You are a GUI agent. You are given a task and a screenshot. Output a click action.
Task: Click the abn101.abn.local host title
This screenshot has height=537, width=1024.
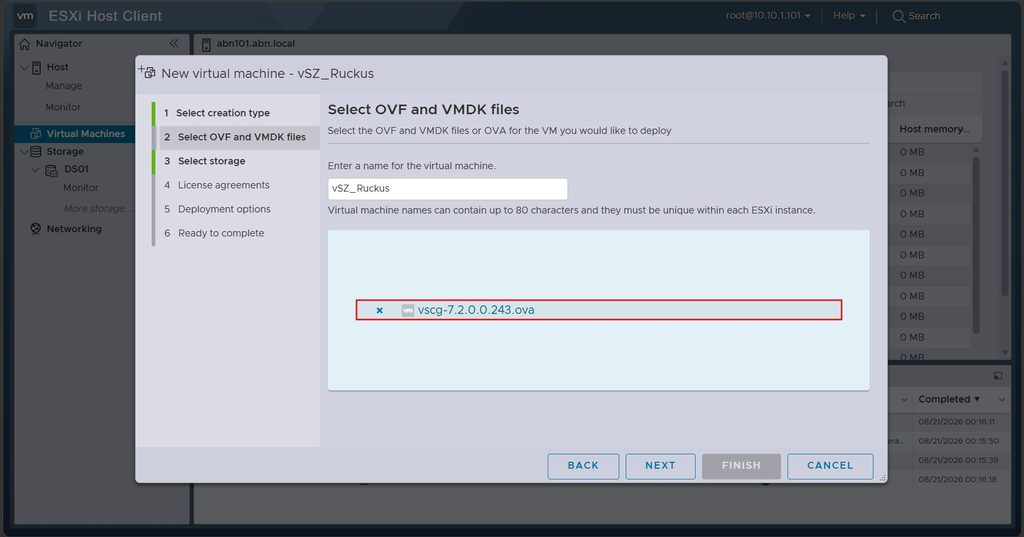pyautogui.click(x=255, y=44)
